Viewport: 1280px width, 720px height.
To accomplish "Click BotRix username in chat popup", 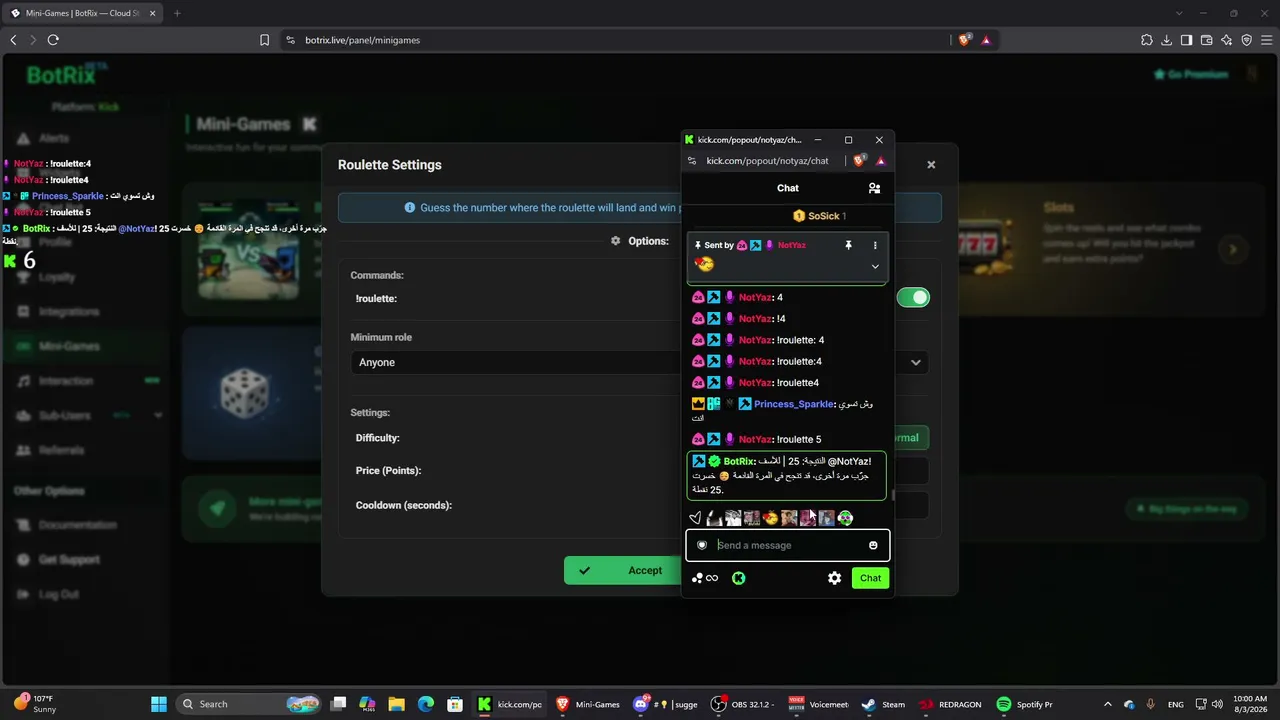I will (739, 461).
